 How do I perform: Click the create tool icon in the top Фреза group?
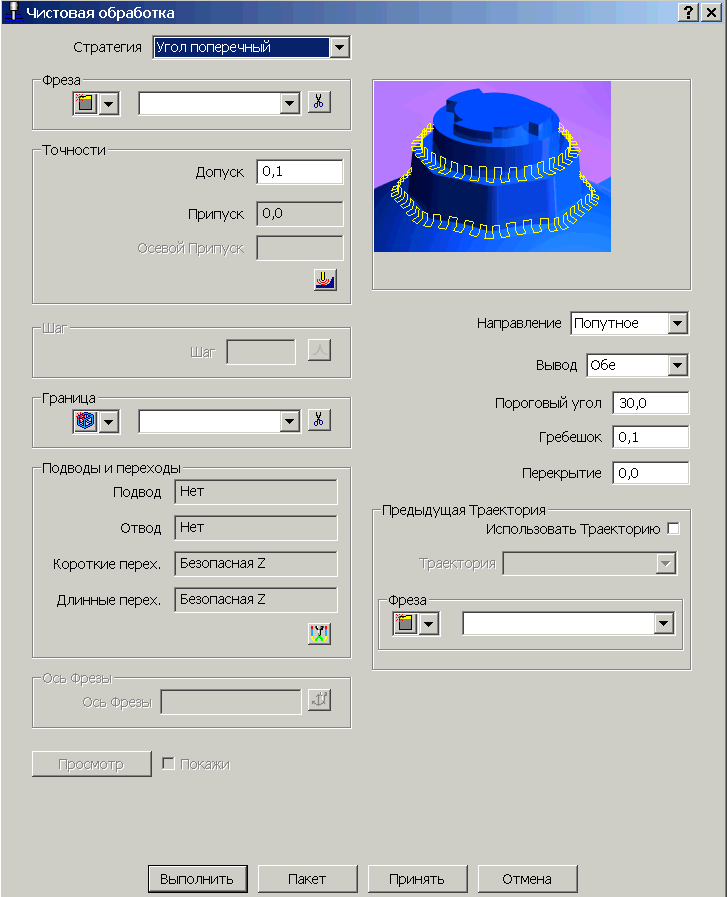pyautogui.click(x=85, y=104)
